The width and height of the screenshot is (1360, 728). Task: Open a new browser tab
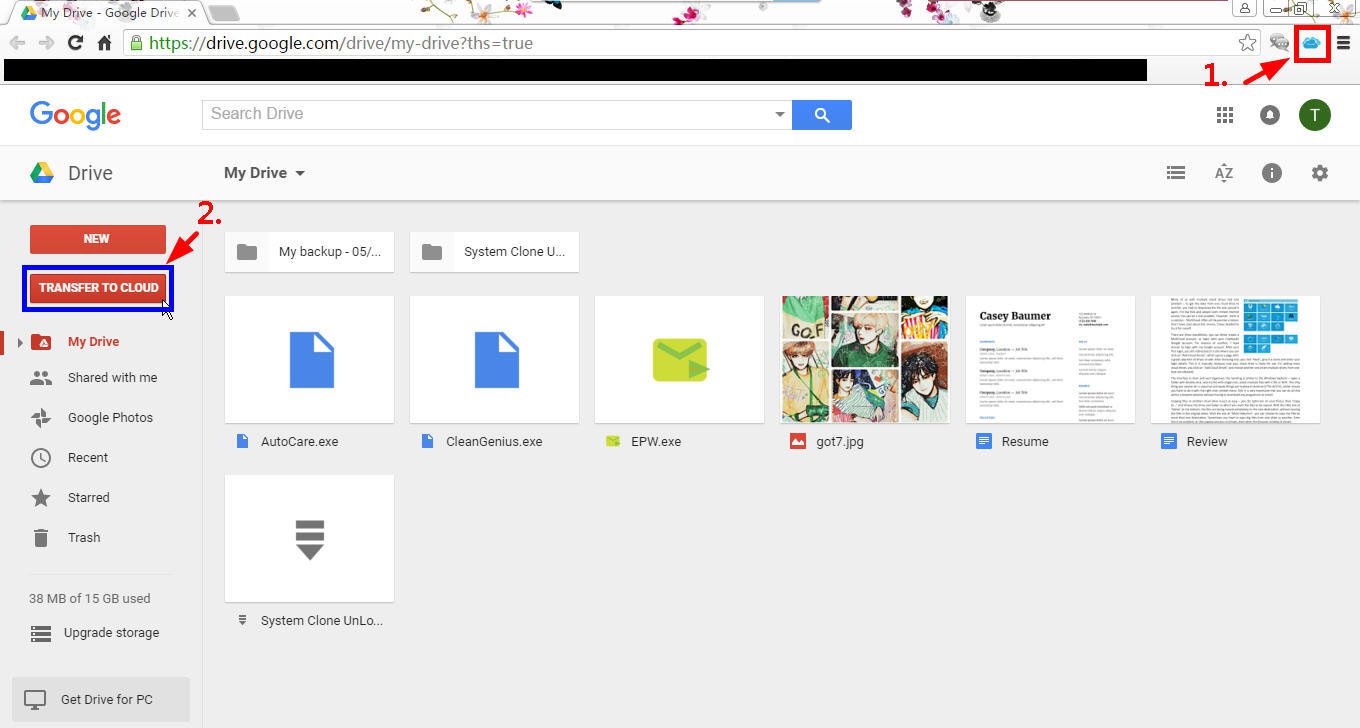[224, 13]
